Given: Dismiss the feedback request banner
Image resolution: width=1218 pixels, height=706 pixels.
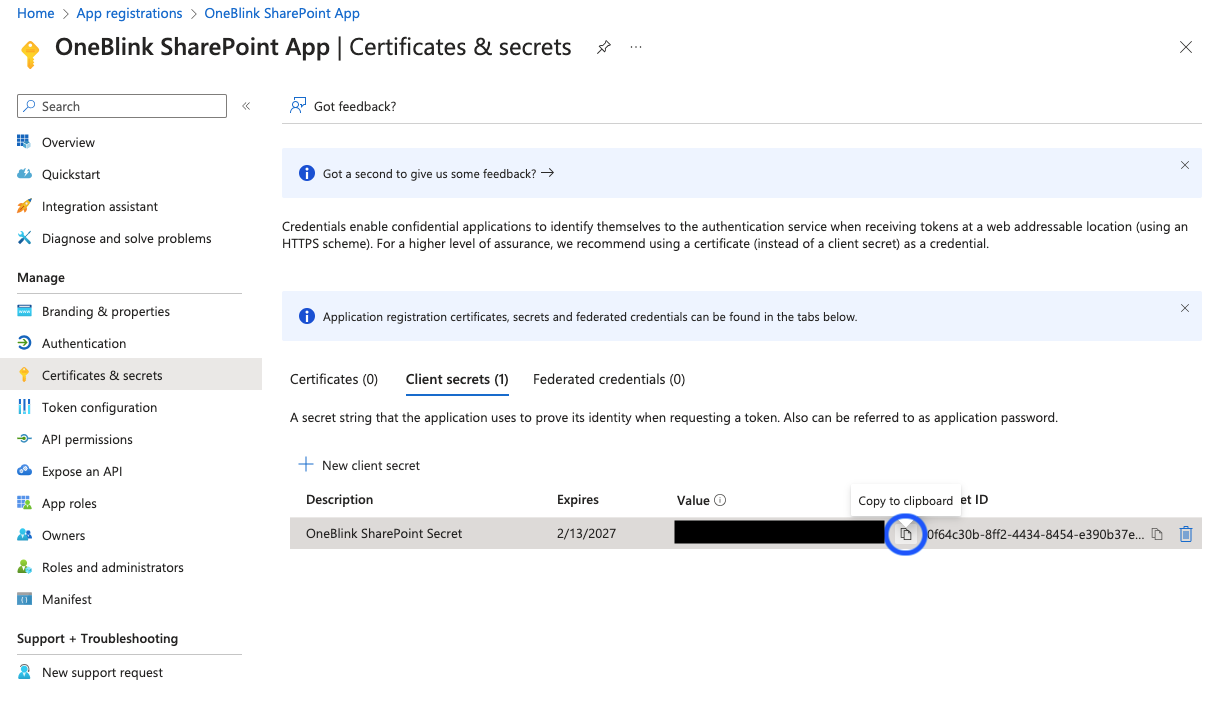Looking at the screenshot, I should [x=1185, y=165].
